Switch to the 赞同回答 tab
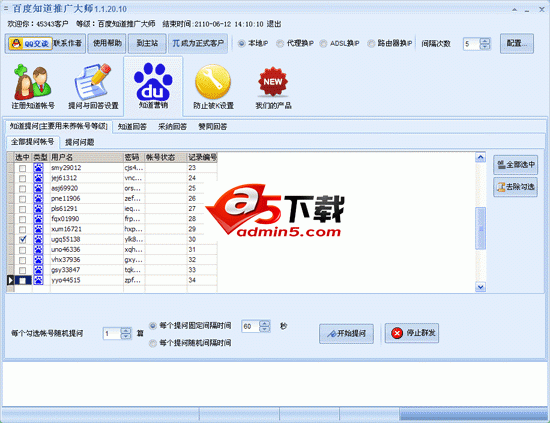The image size is (550, 423). [x=213, y=127]
